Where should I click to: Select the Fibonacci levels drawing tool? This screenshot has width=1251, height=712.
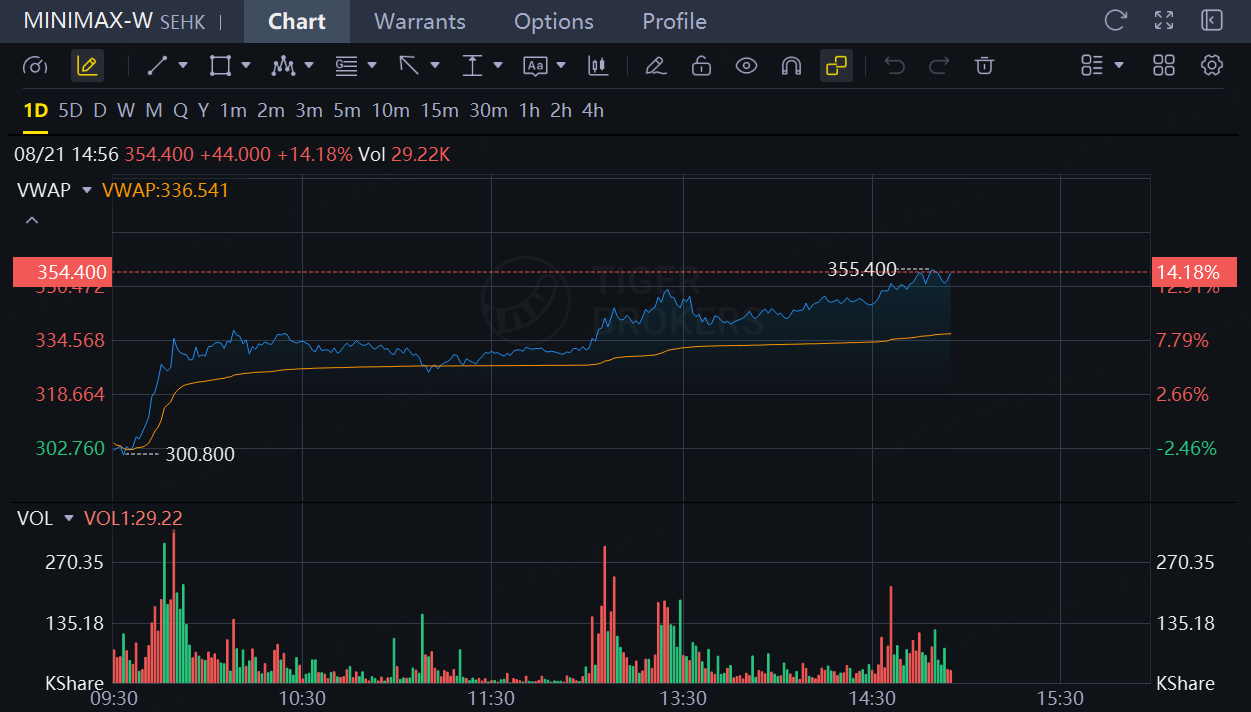point(346,66)
